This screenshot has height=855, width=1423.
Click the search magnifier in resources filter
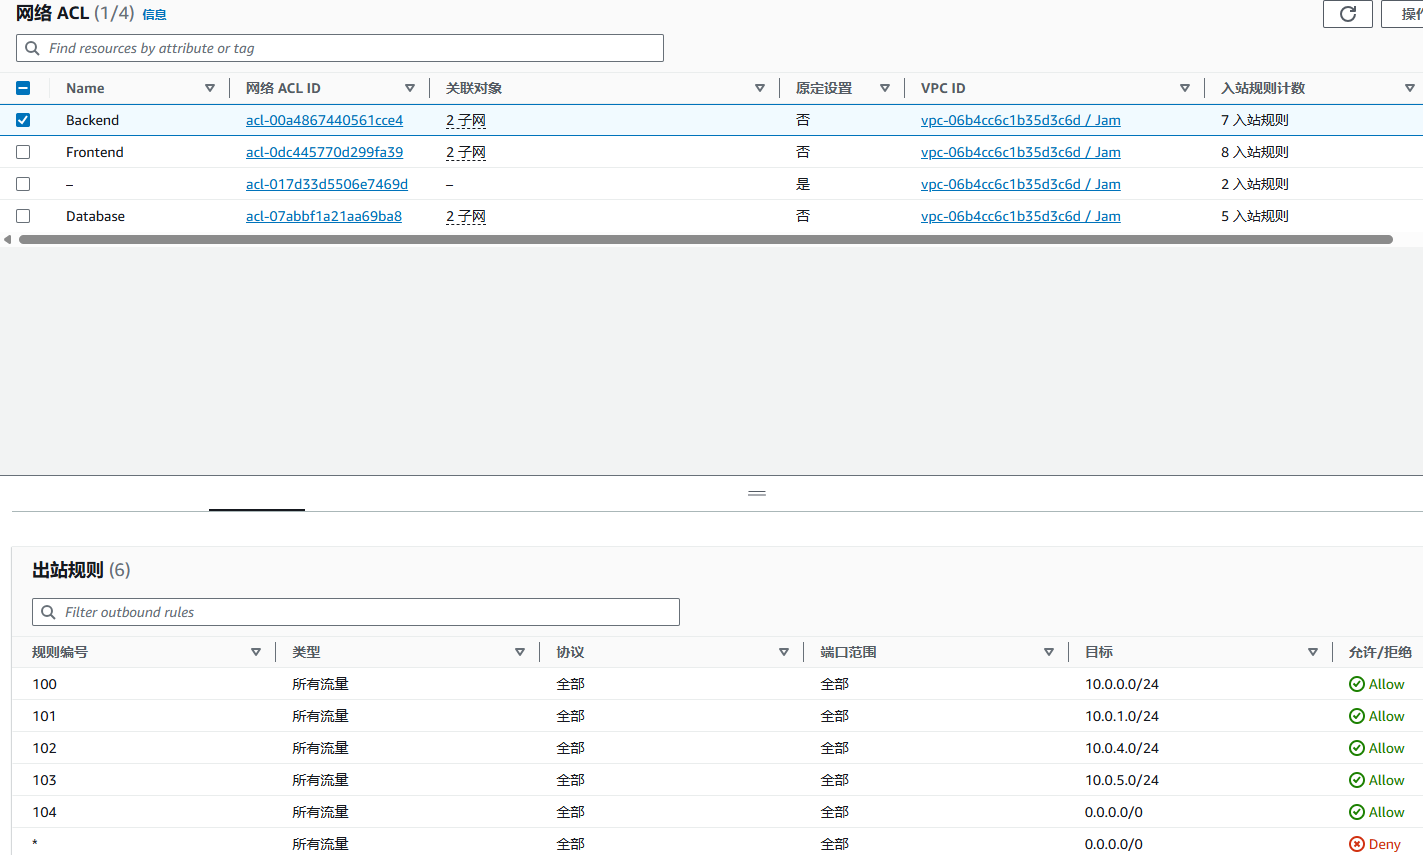32,48
